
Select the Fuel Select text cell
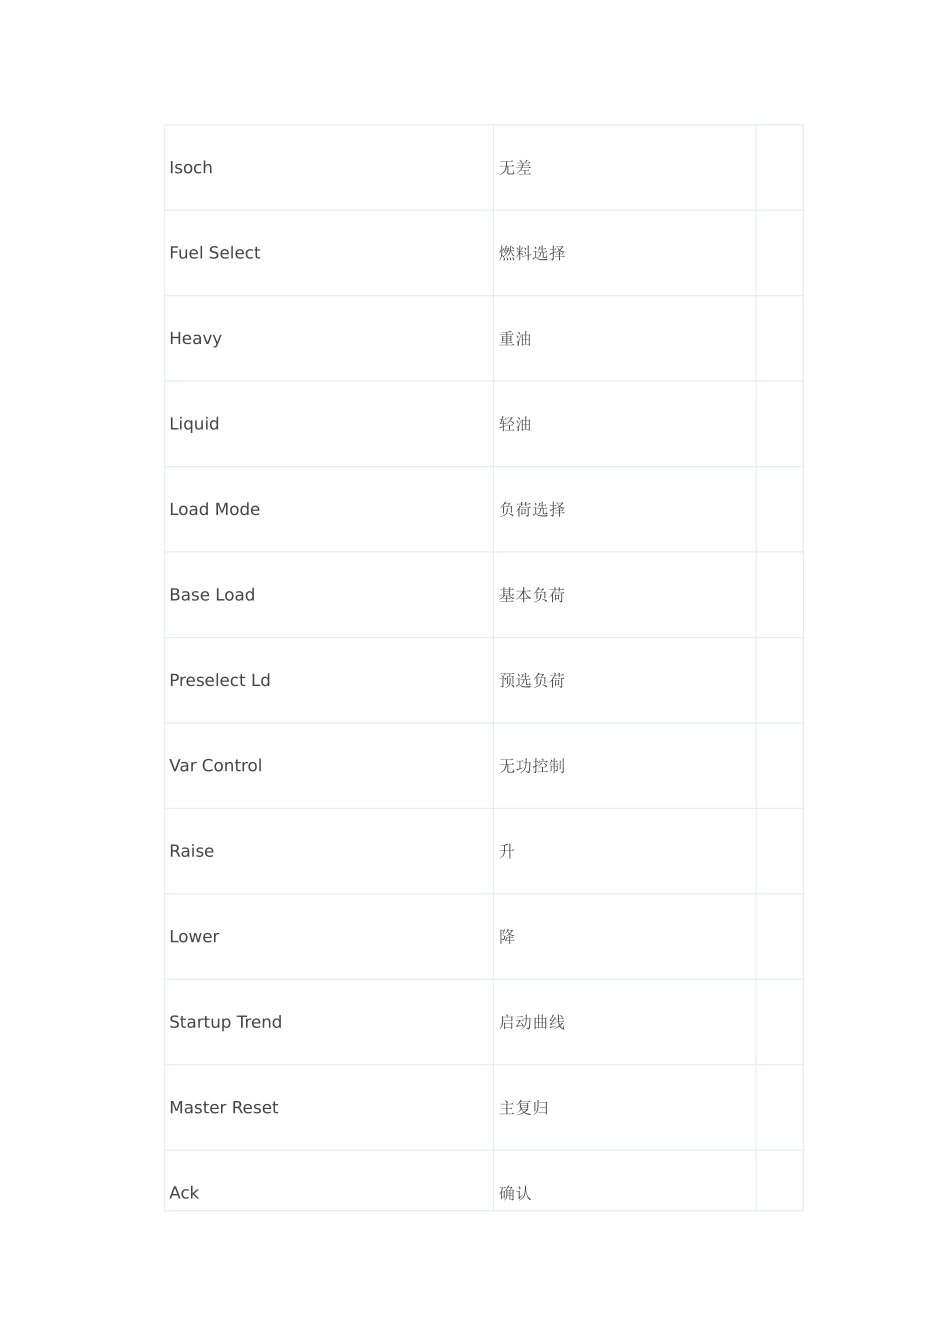pyautogui.click(x=328, y=253)
